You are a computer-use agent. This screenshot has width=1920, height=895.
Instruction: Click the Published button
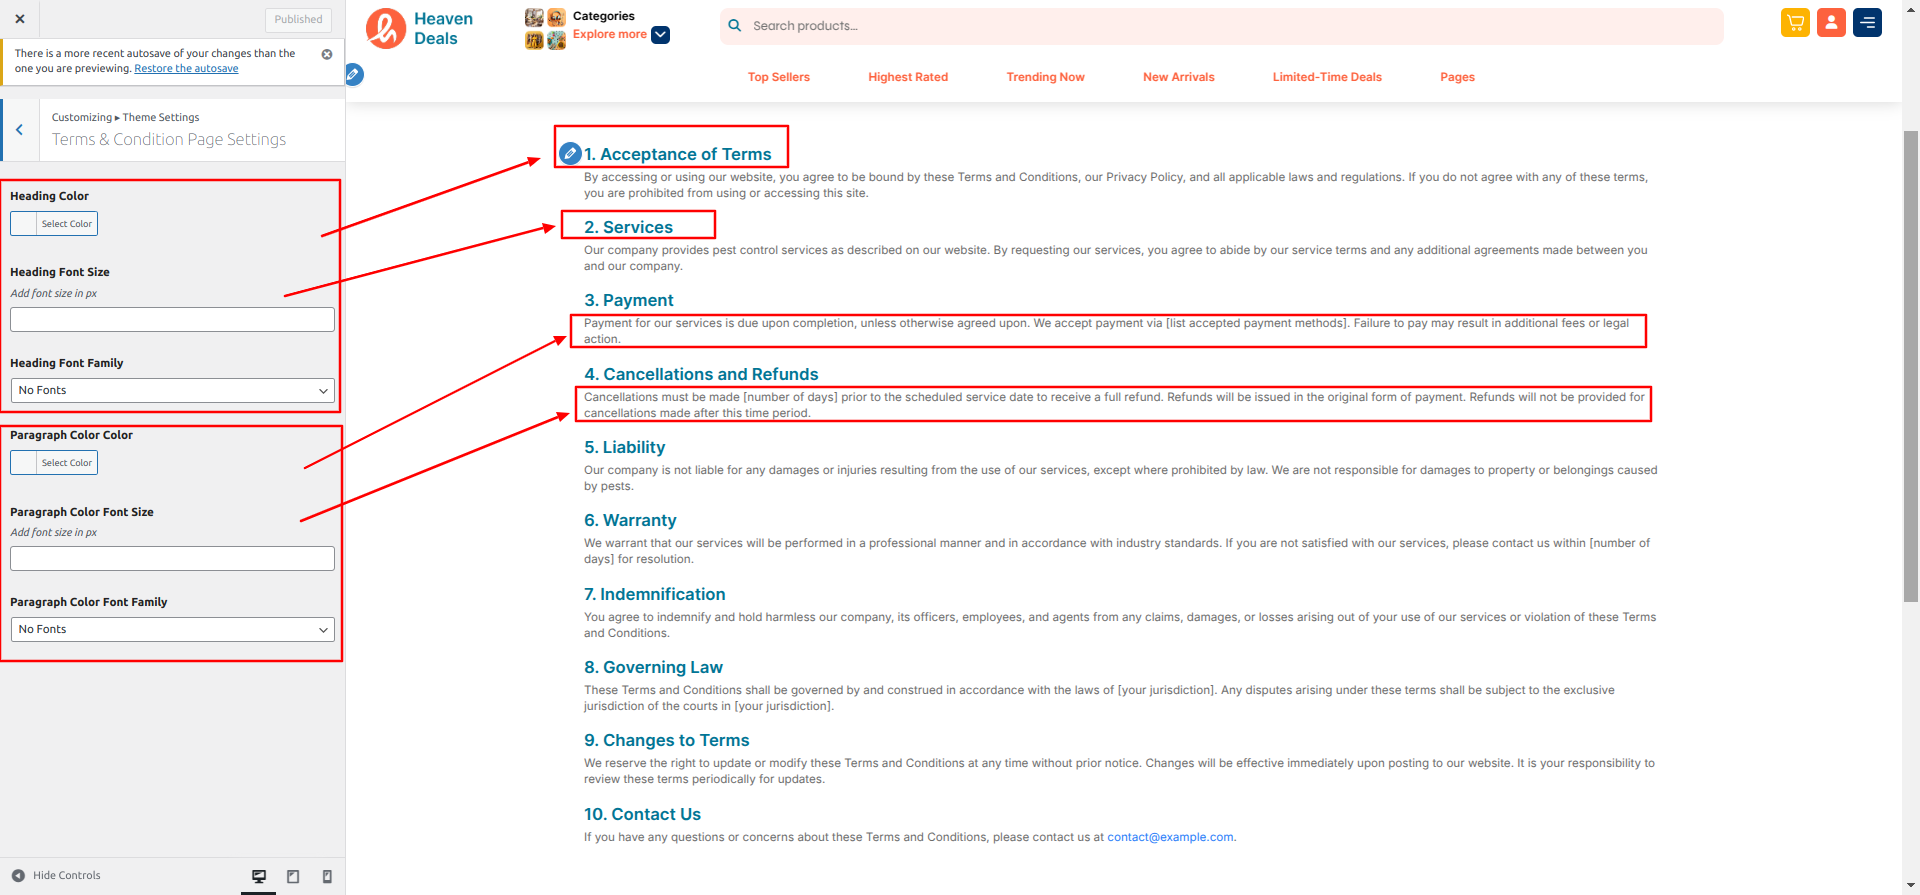tap(298, 20)
